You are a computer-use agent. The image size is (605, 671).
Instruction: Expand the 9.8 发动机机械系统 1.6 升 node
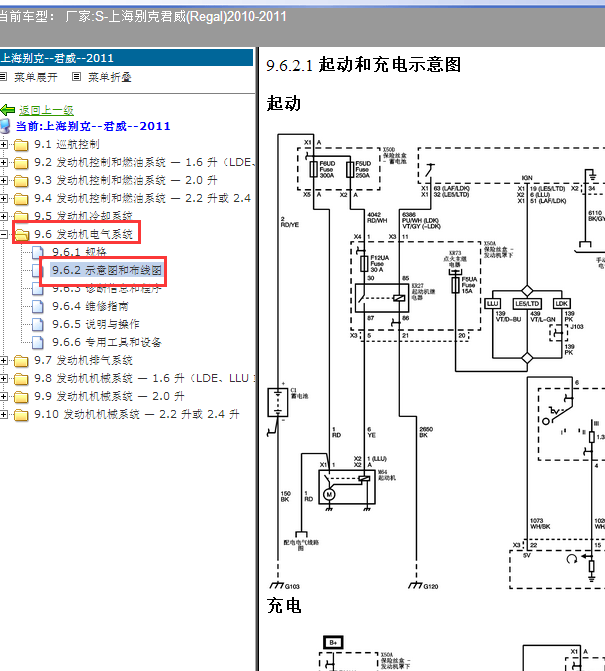pos(3,378)
